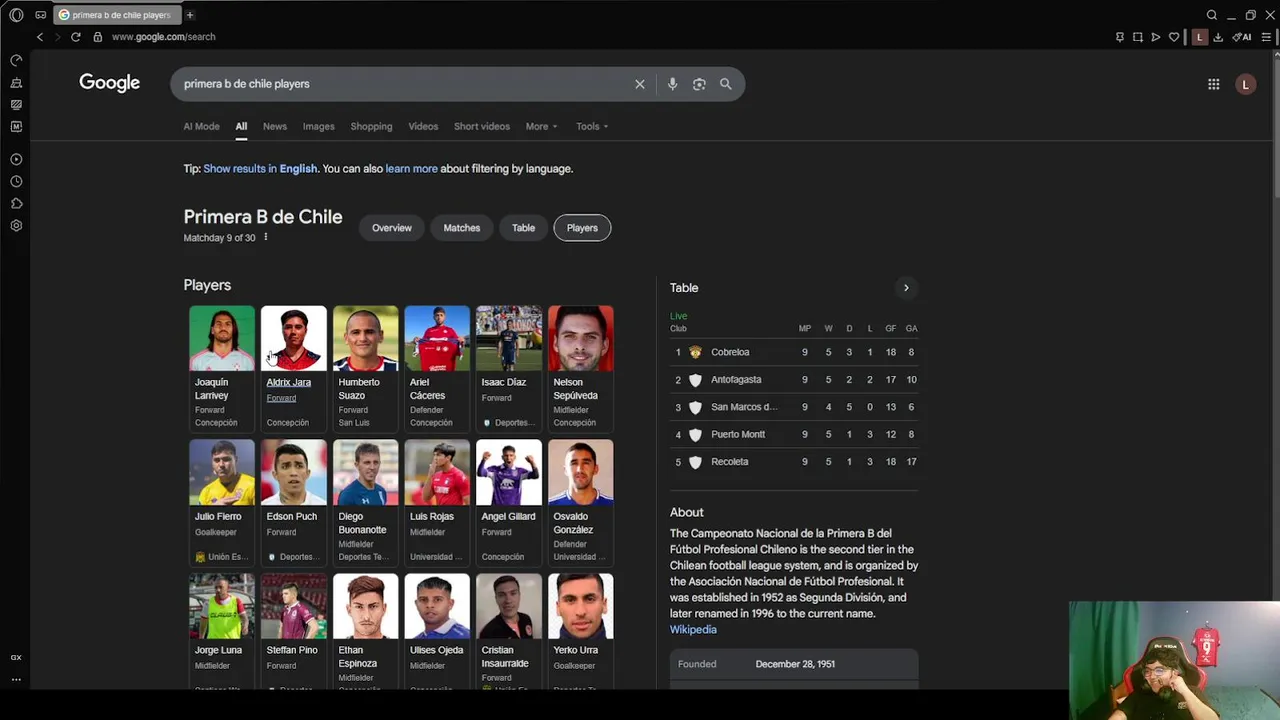1280x720 pixels.
Task: Save page to bookmarks heart icon
Action: 1174,37
